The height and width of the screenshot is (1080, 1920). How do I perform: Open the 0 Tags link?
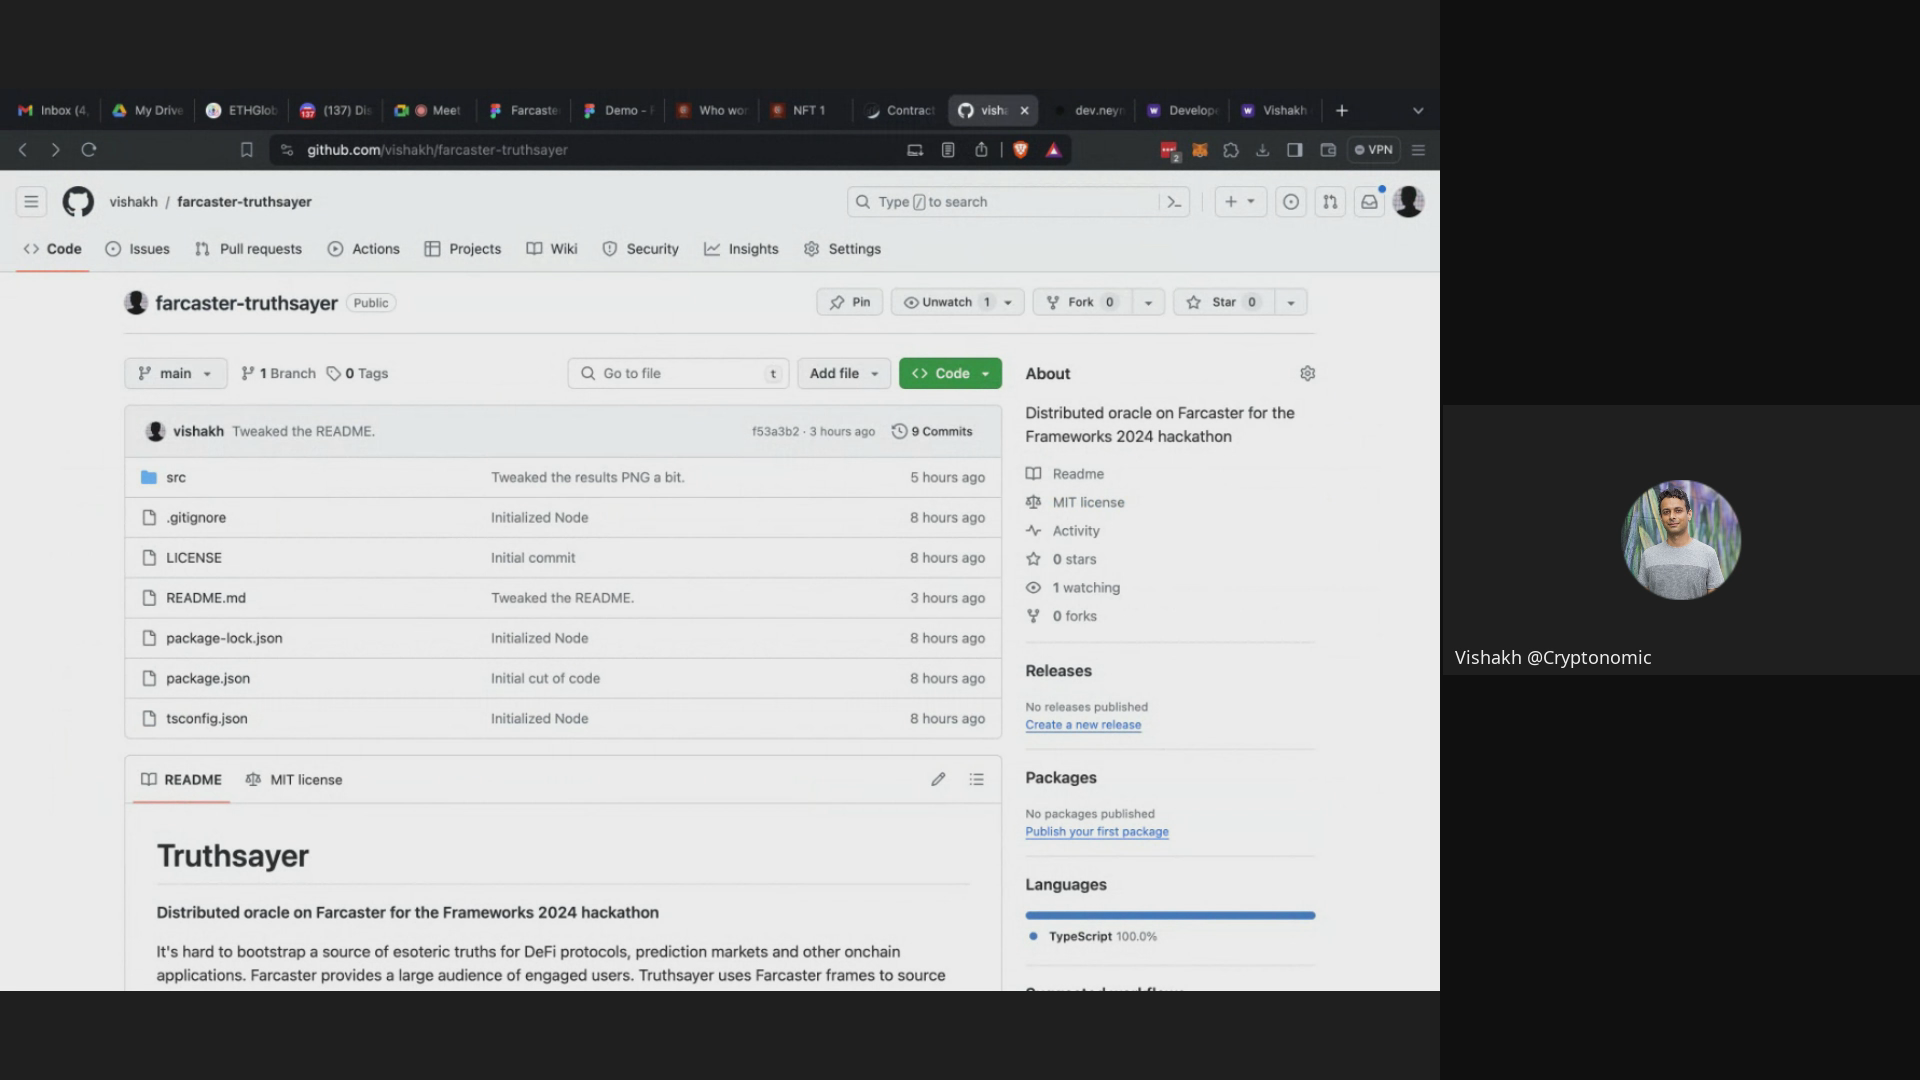point(357,373)
